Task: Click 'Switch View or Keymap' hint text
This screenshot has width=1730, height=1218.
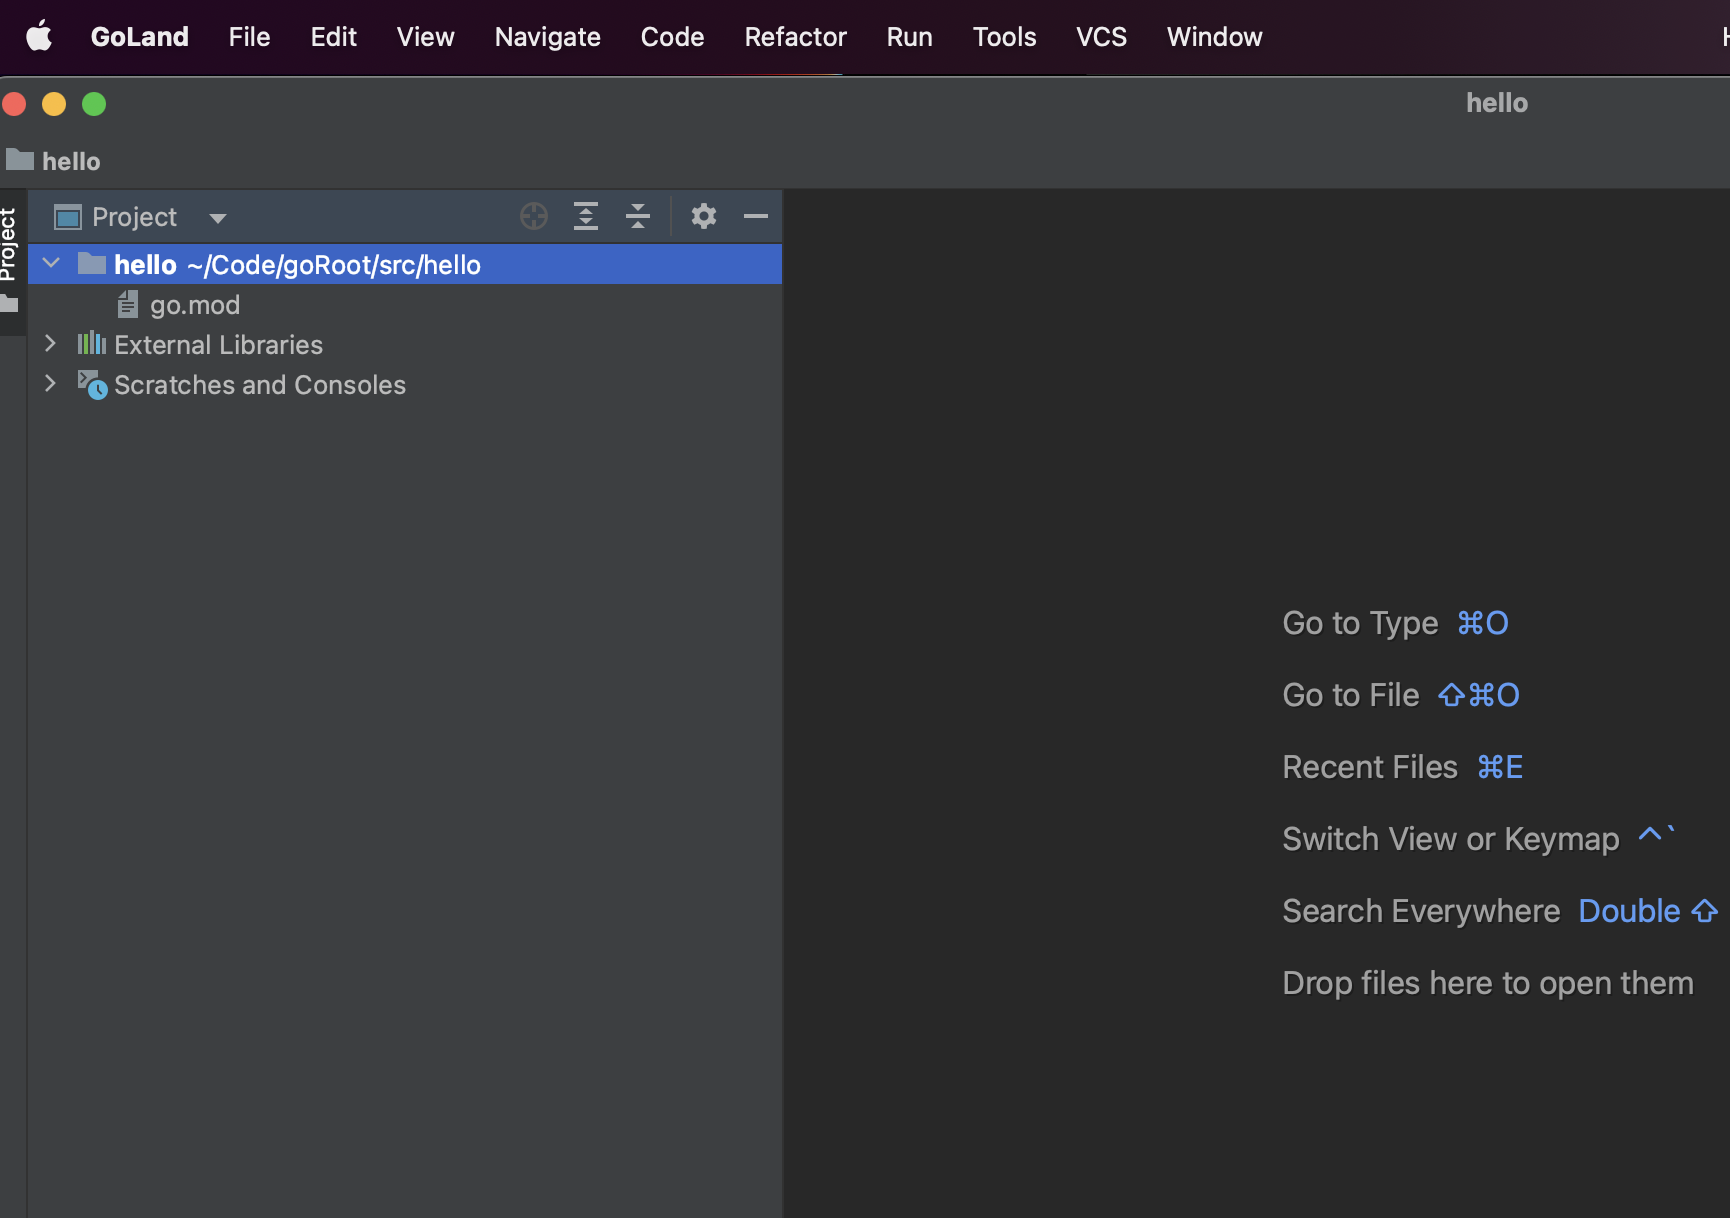Action: [1451, 839]
